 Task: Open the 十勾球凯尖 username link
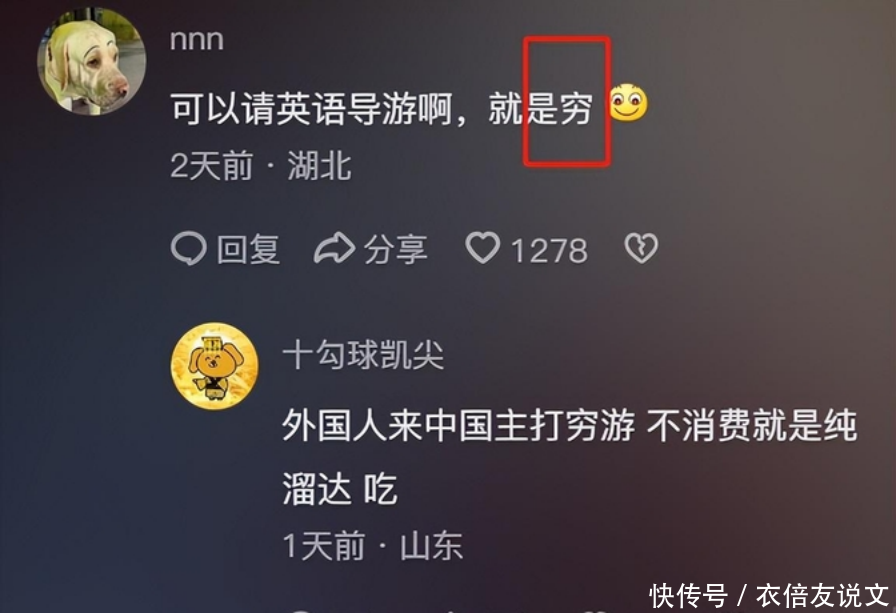click(363, 354)
